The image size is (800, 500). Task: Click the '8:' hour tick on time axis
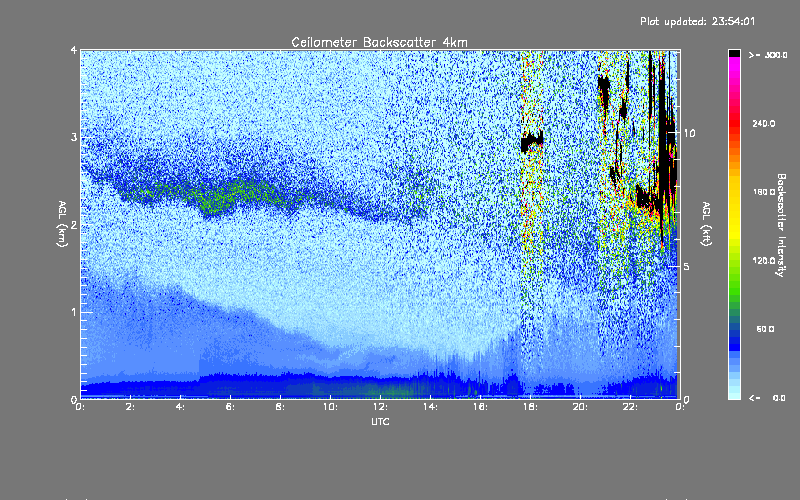click(280, 407)
